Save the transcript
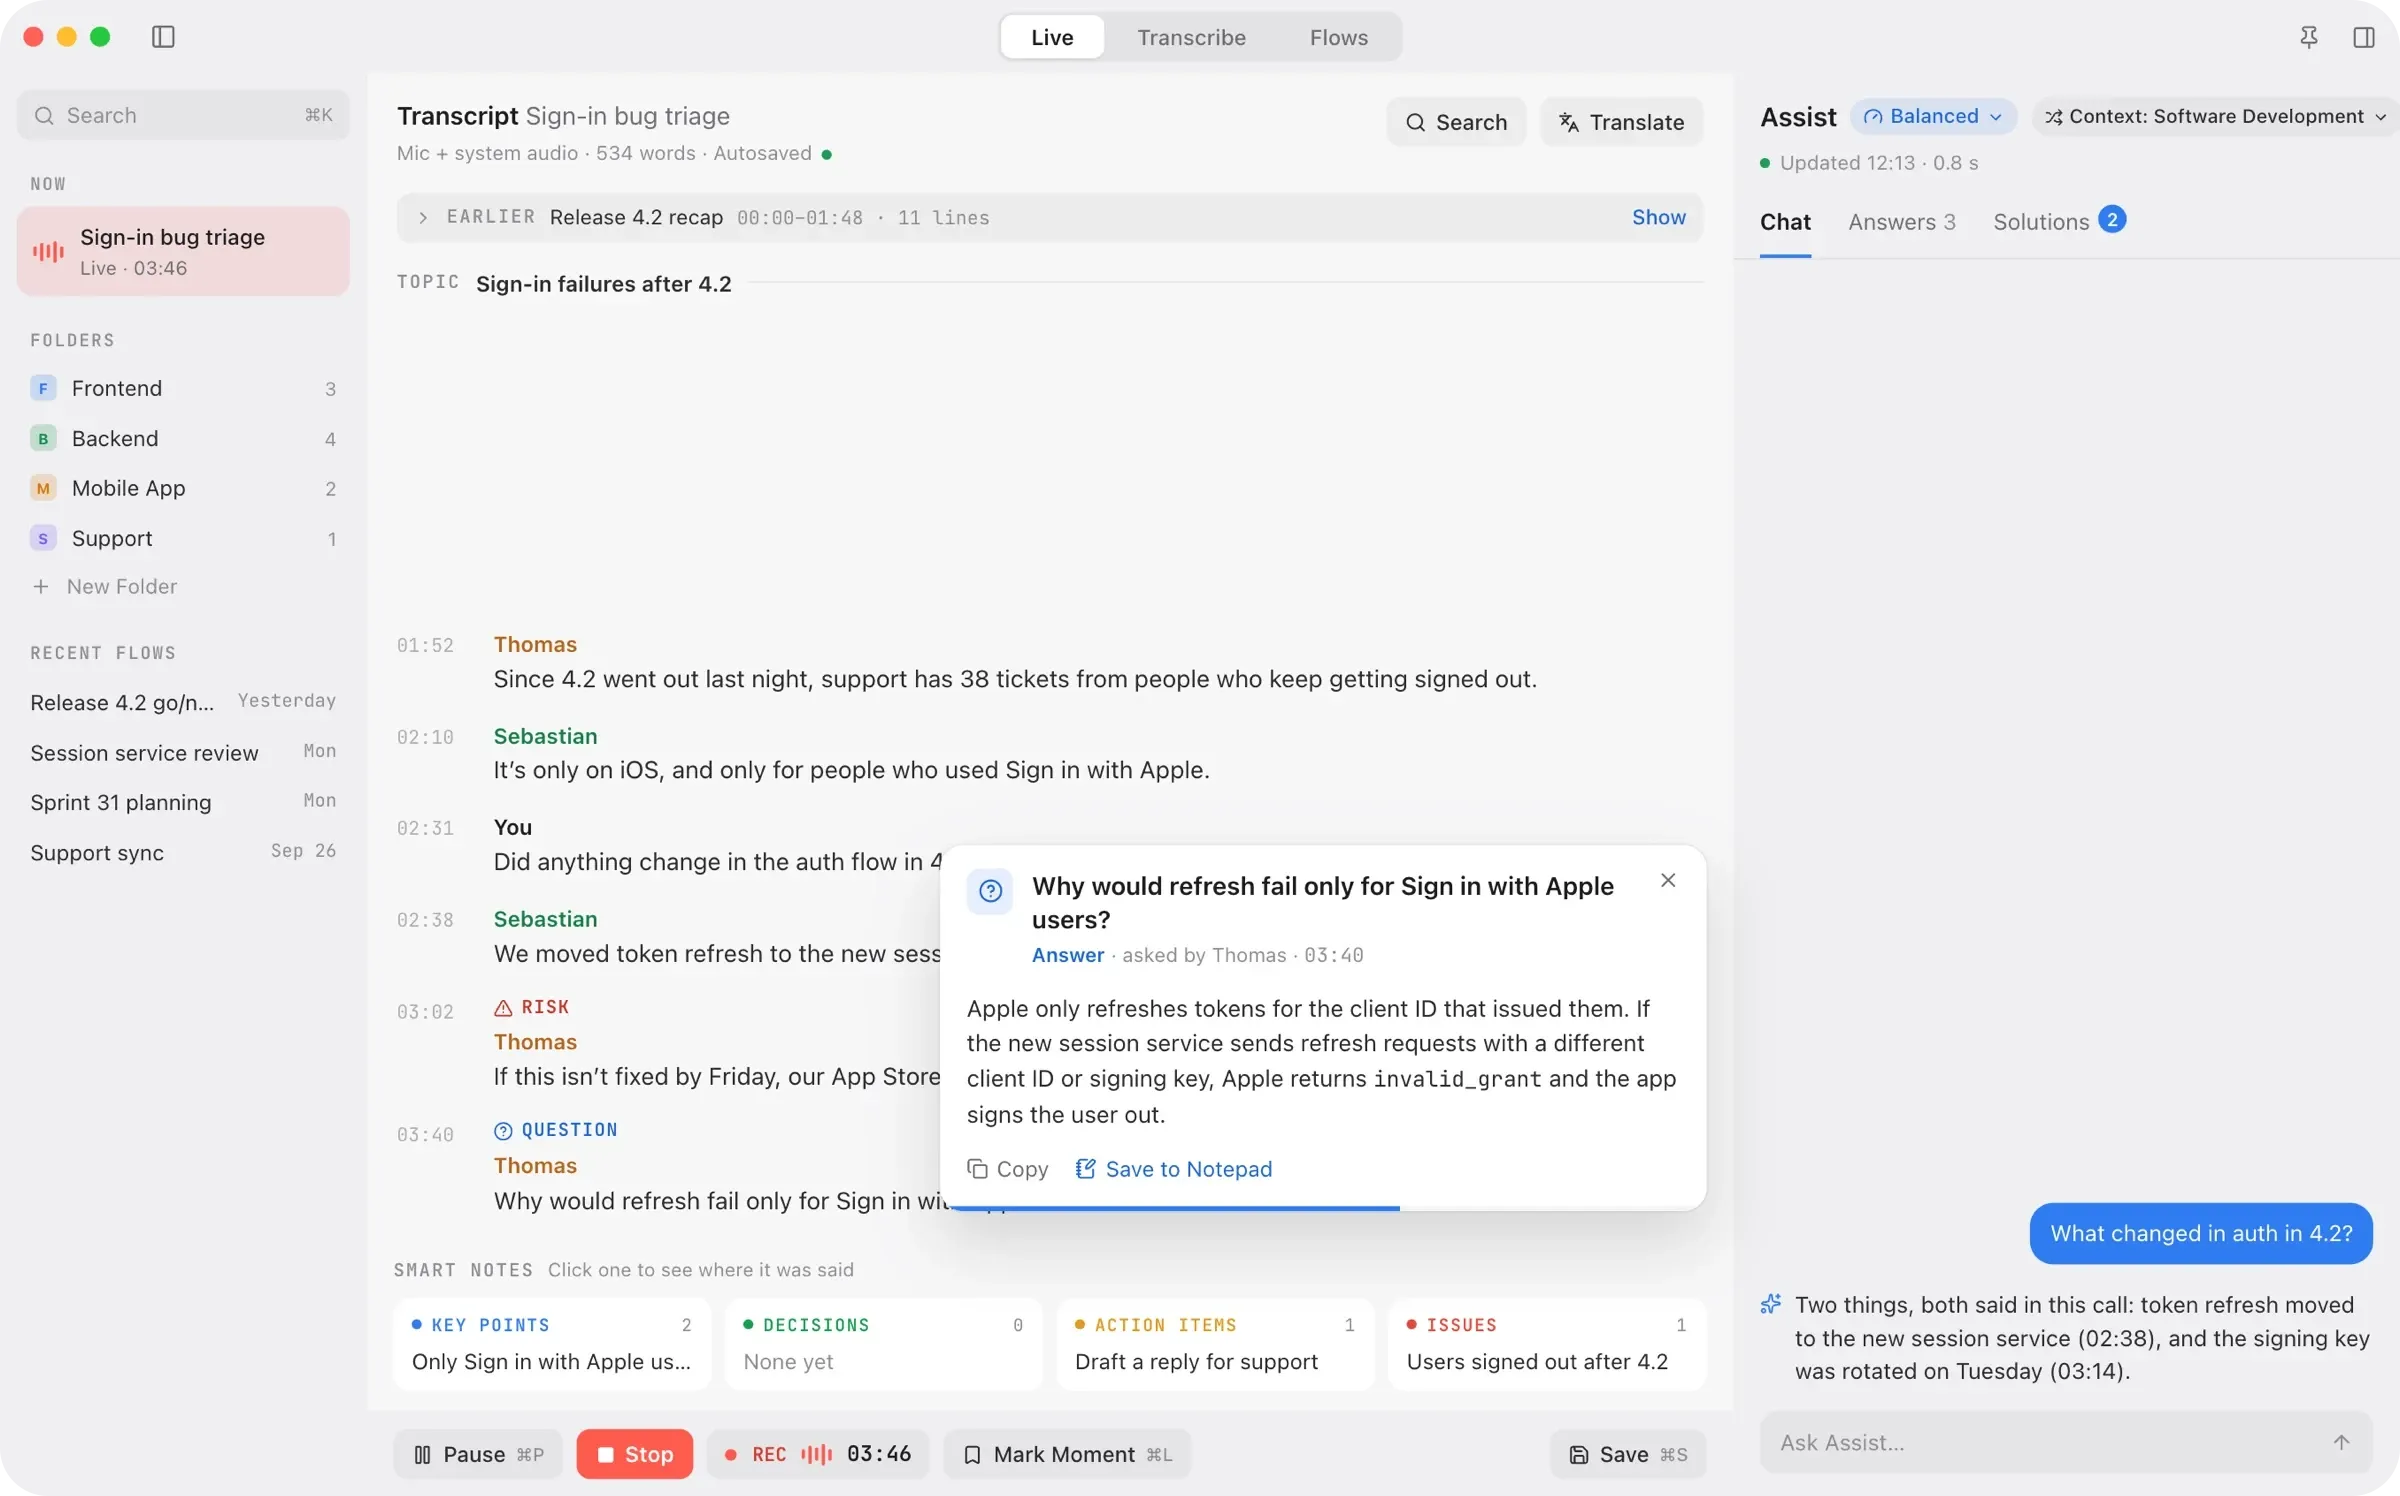The height and width of the screenshot is (1496, 2400). click(x=1627, y=1454)
